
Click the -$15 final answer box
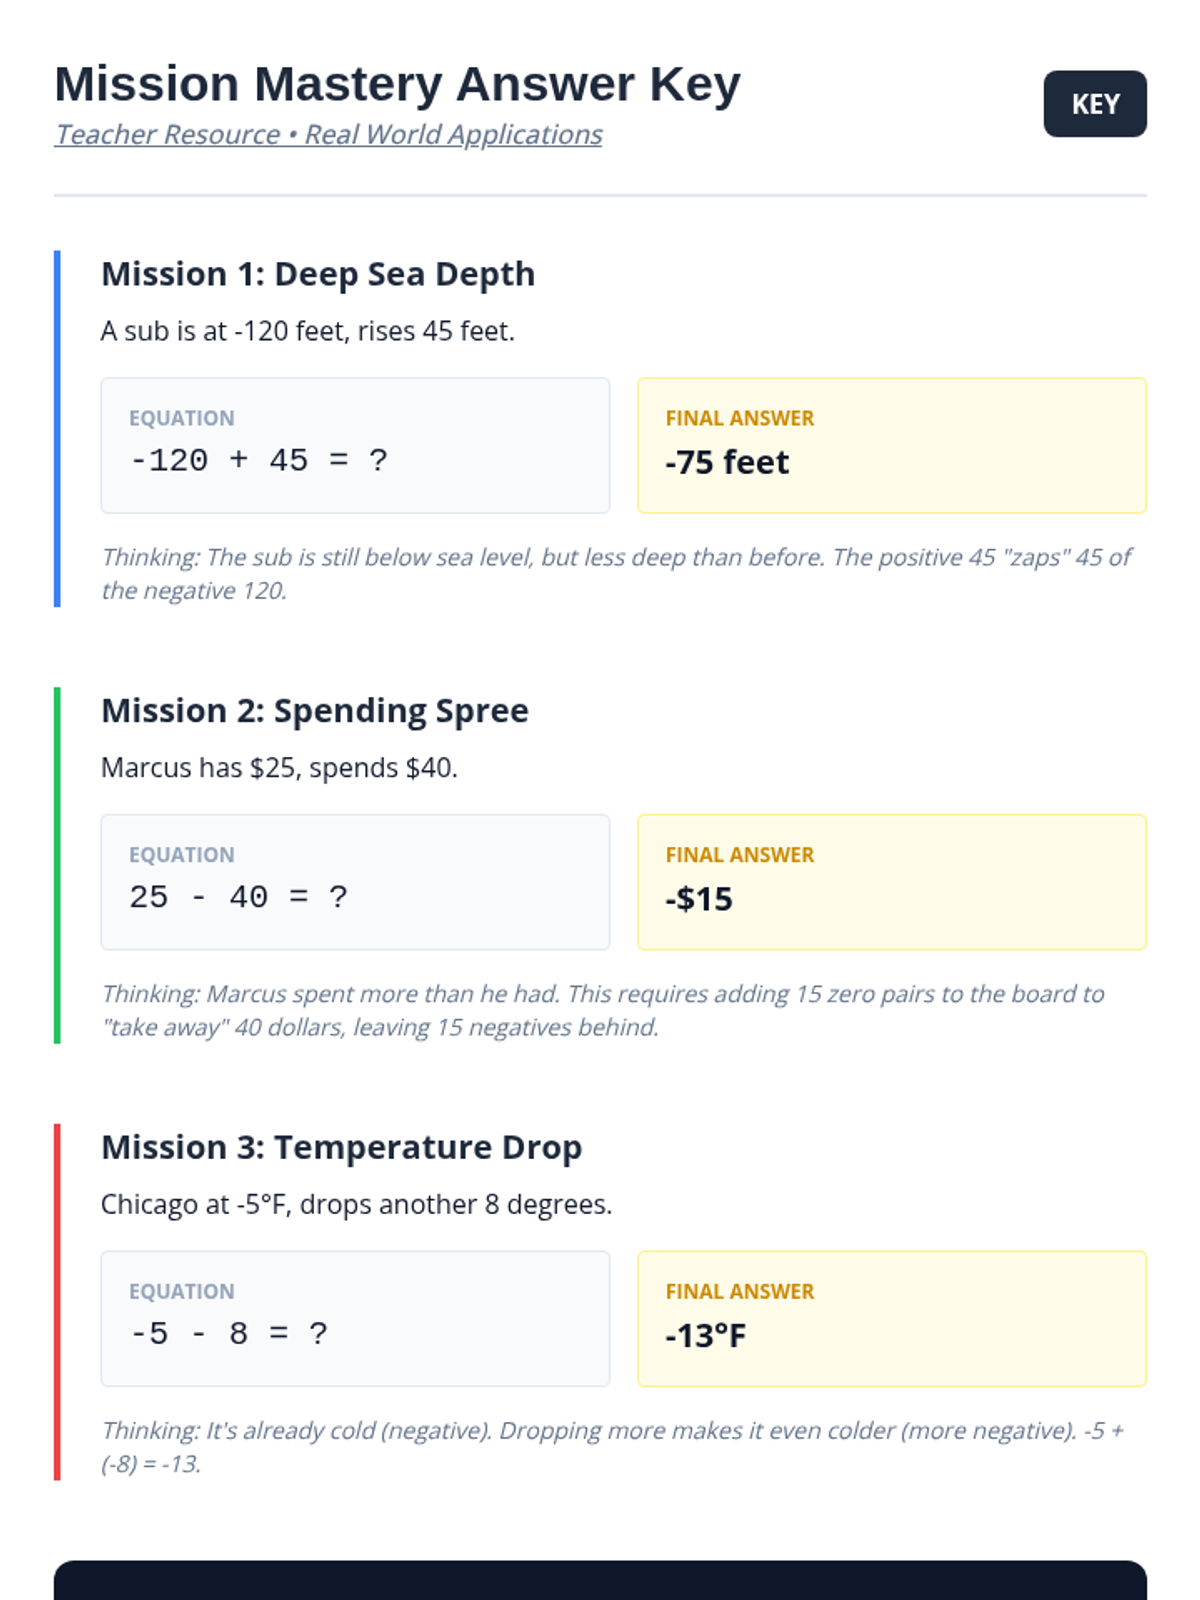pyautogui.click(x=891, y=882)
